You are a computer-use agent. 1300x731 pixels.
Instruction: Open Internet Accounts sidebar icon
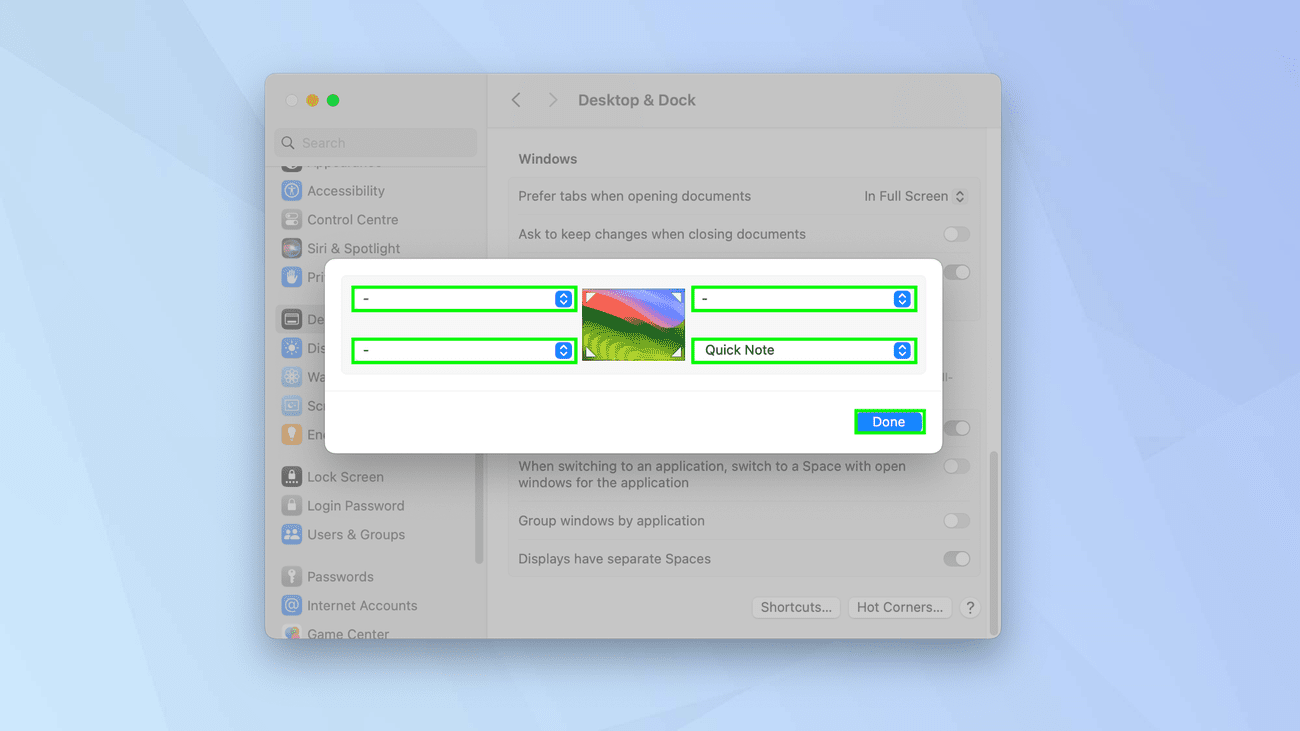292,606
